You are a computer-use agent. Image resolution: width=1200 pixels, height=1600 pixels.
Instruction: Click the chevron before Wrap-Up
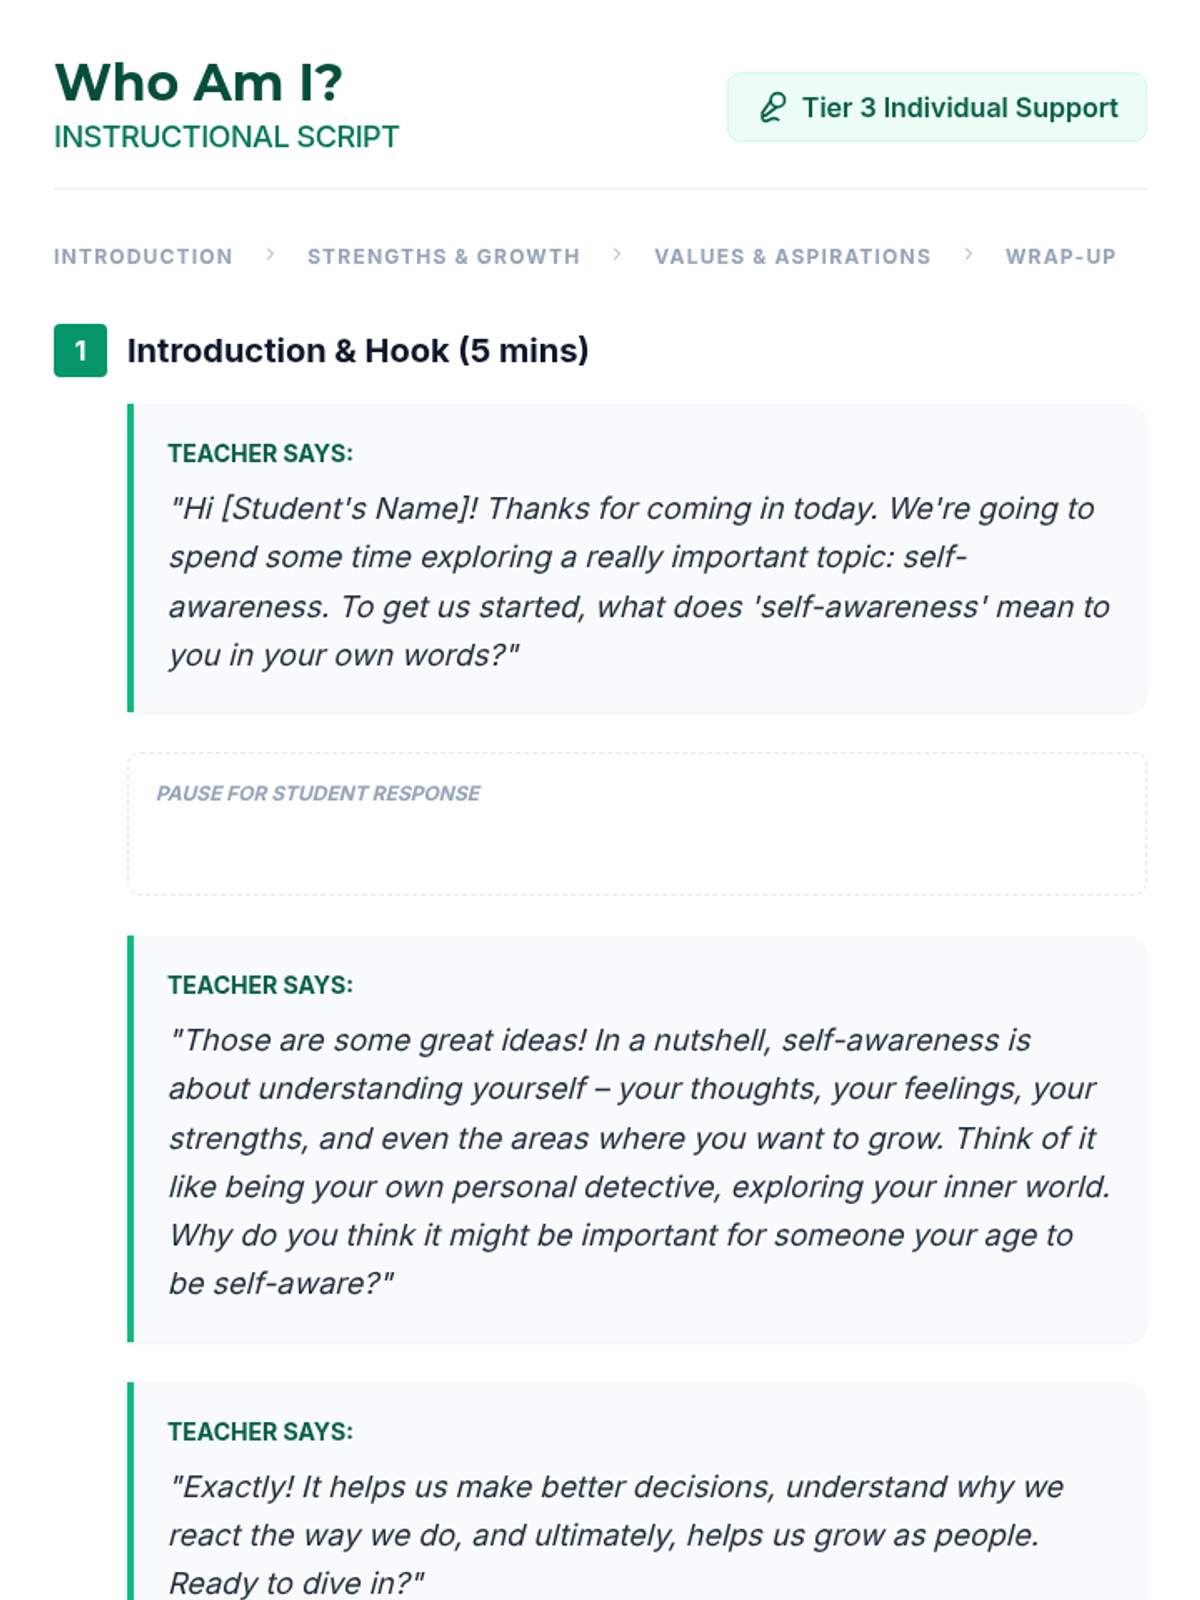968,255
